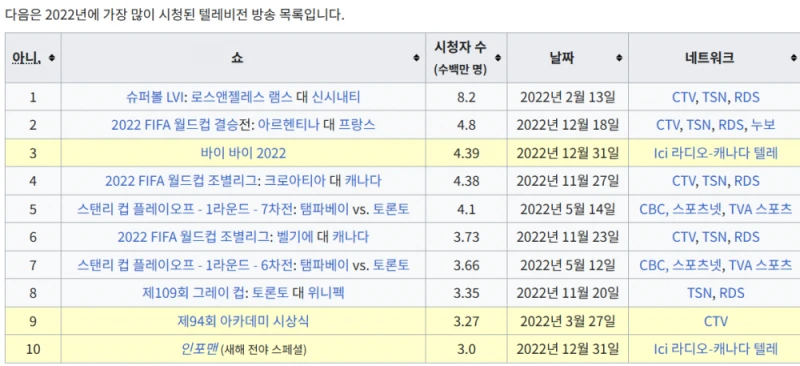Open the 위니펙 link

327,294
